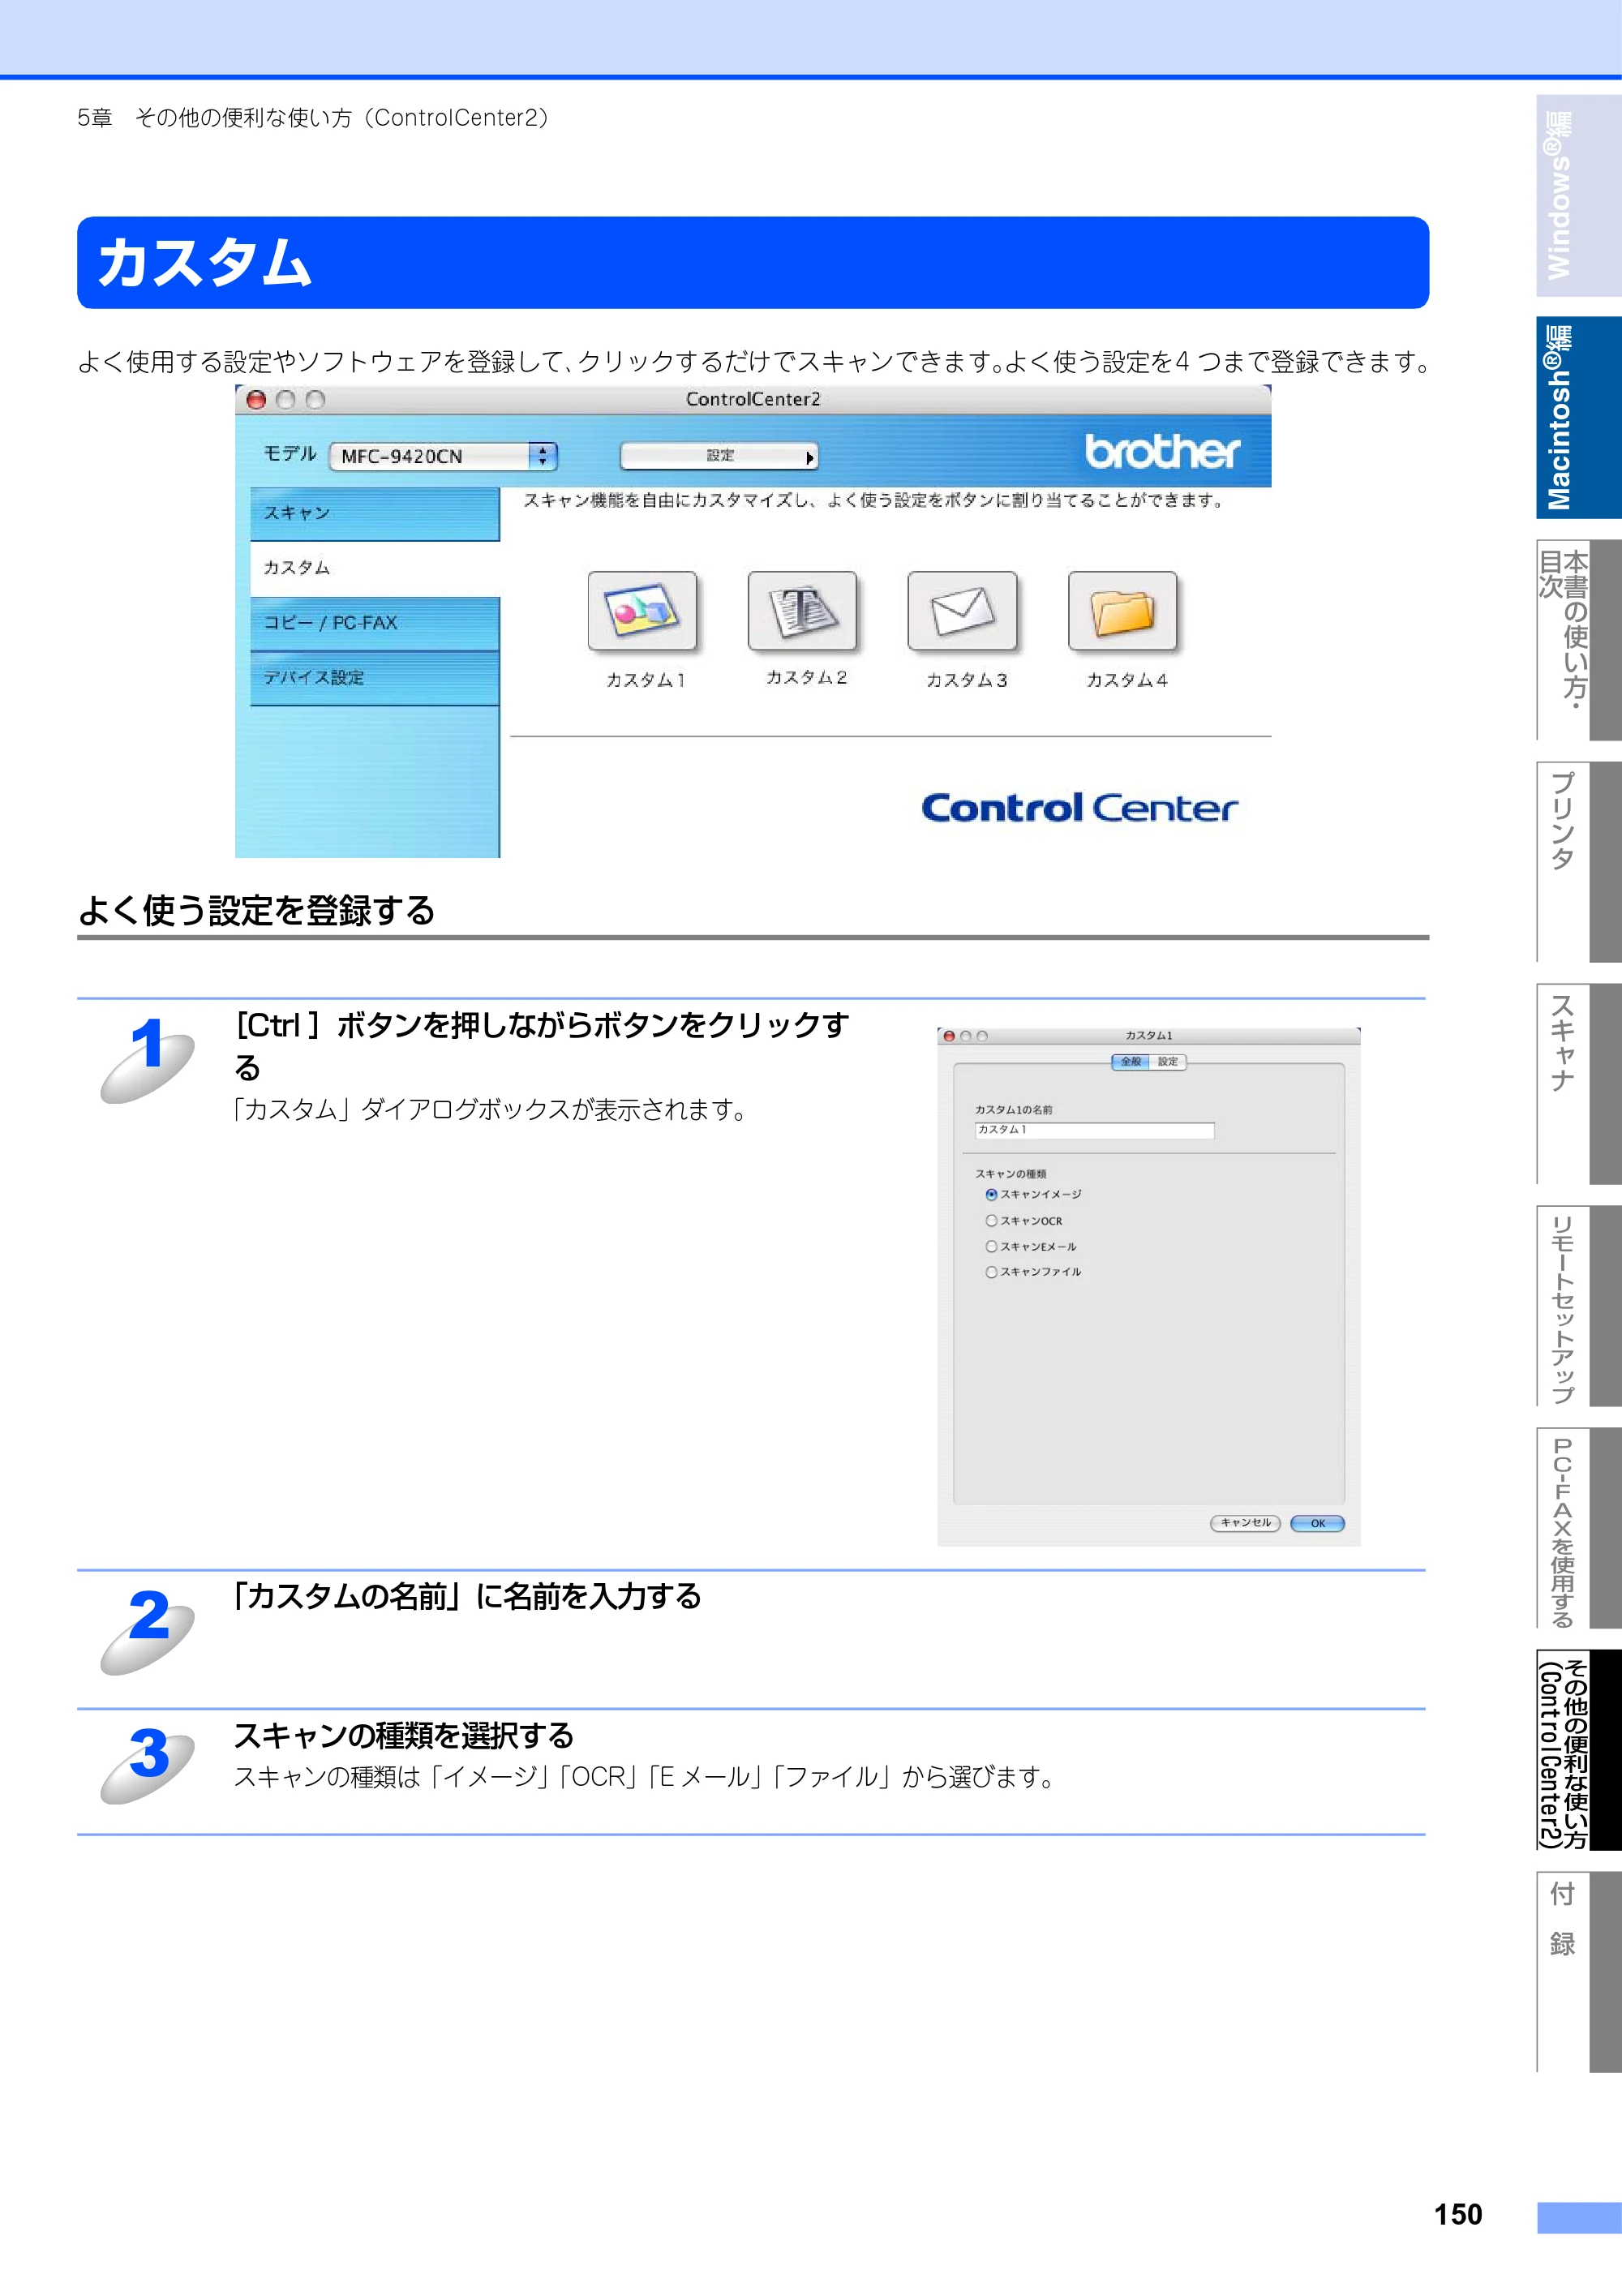Jump to the スキャナ side tab
Viewport: 1622px width, 2296px height.
(1578, 1084)
